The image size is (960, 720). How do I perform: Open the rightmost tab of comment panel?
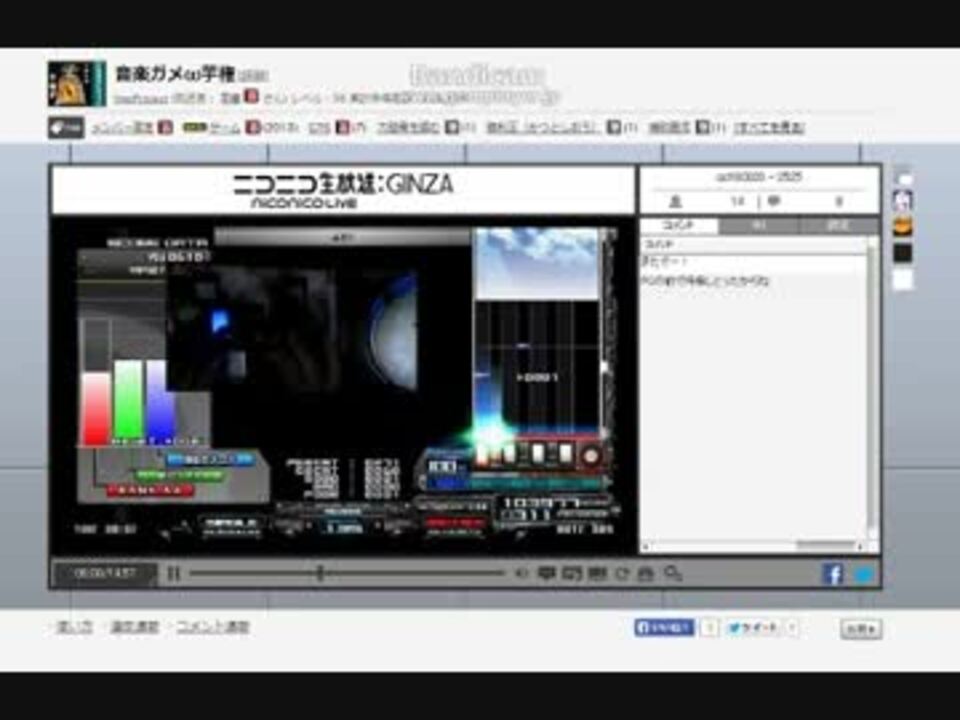[839, 225]
